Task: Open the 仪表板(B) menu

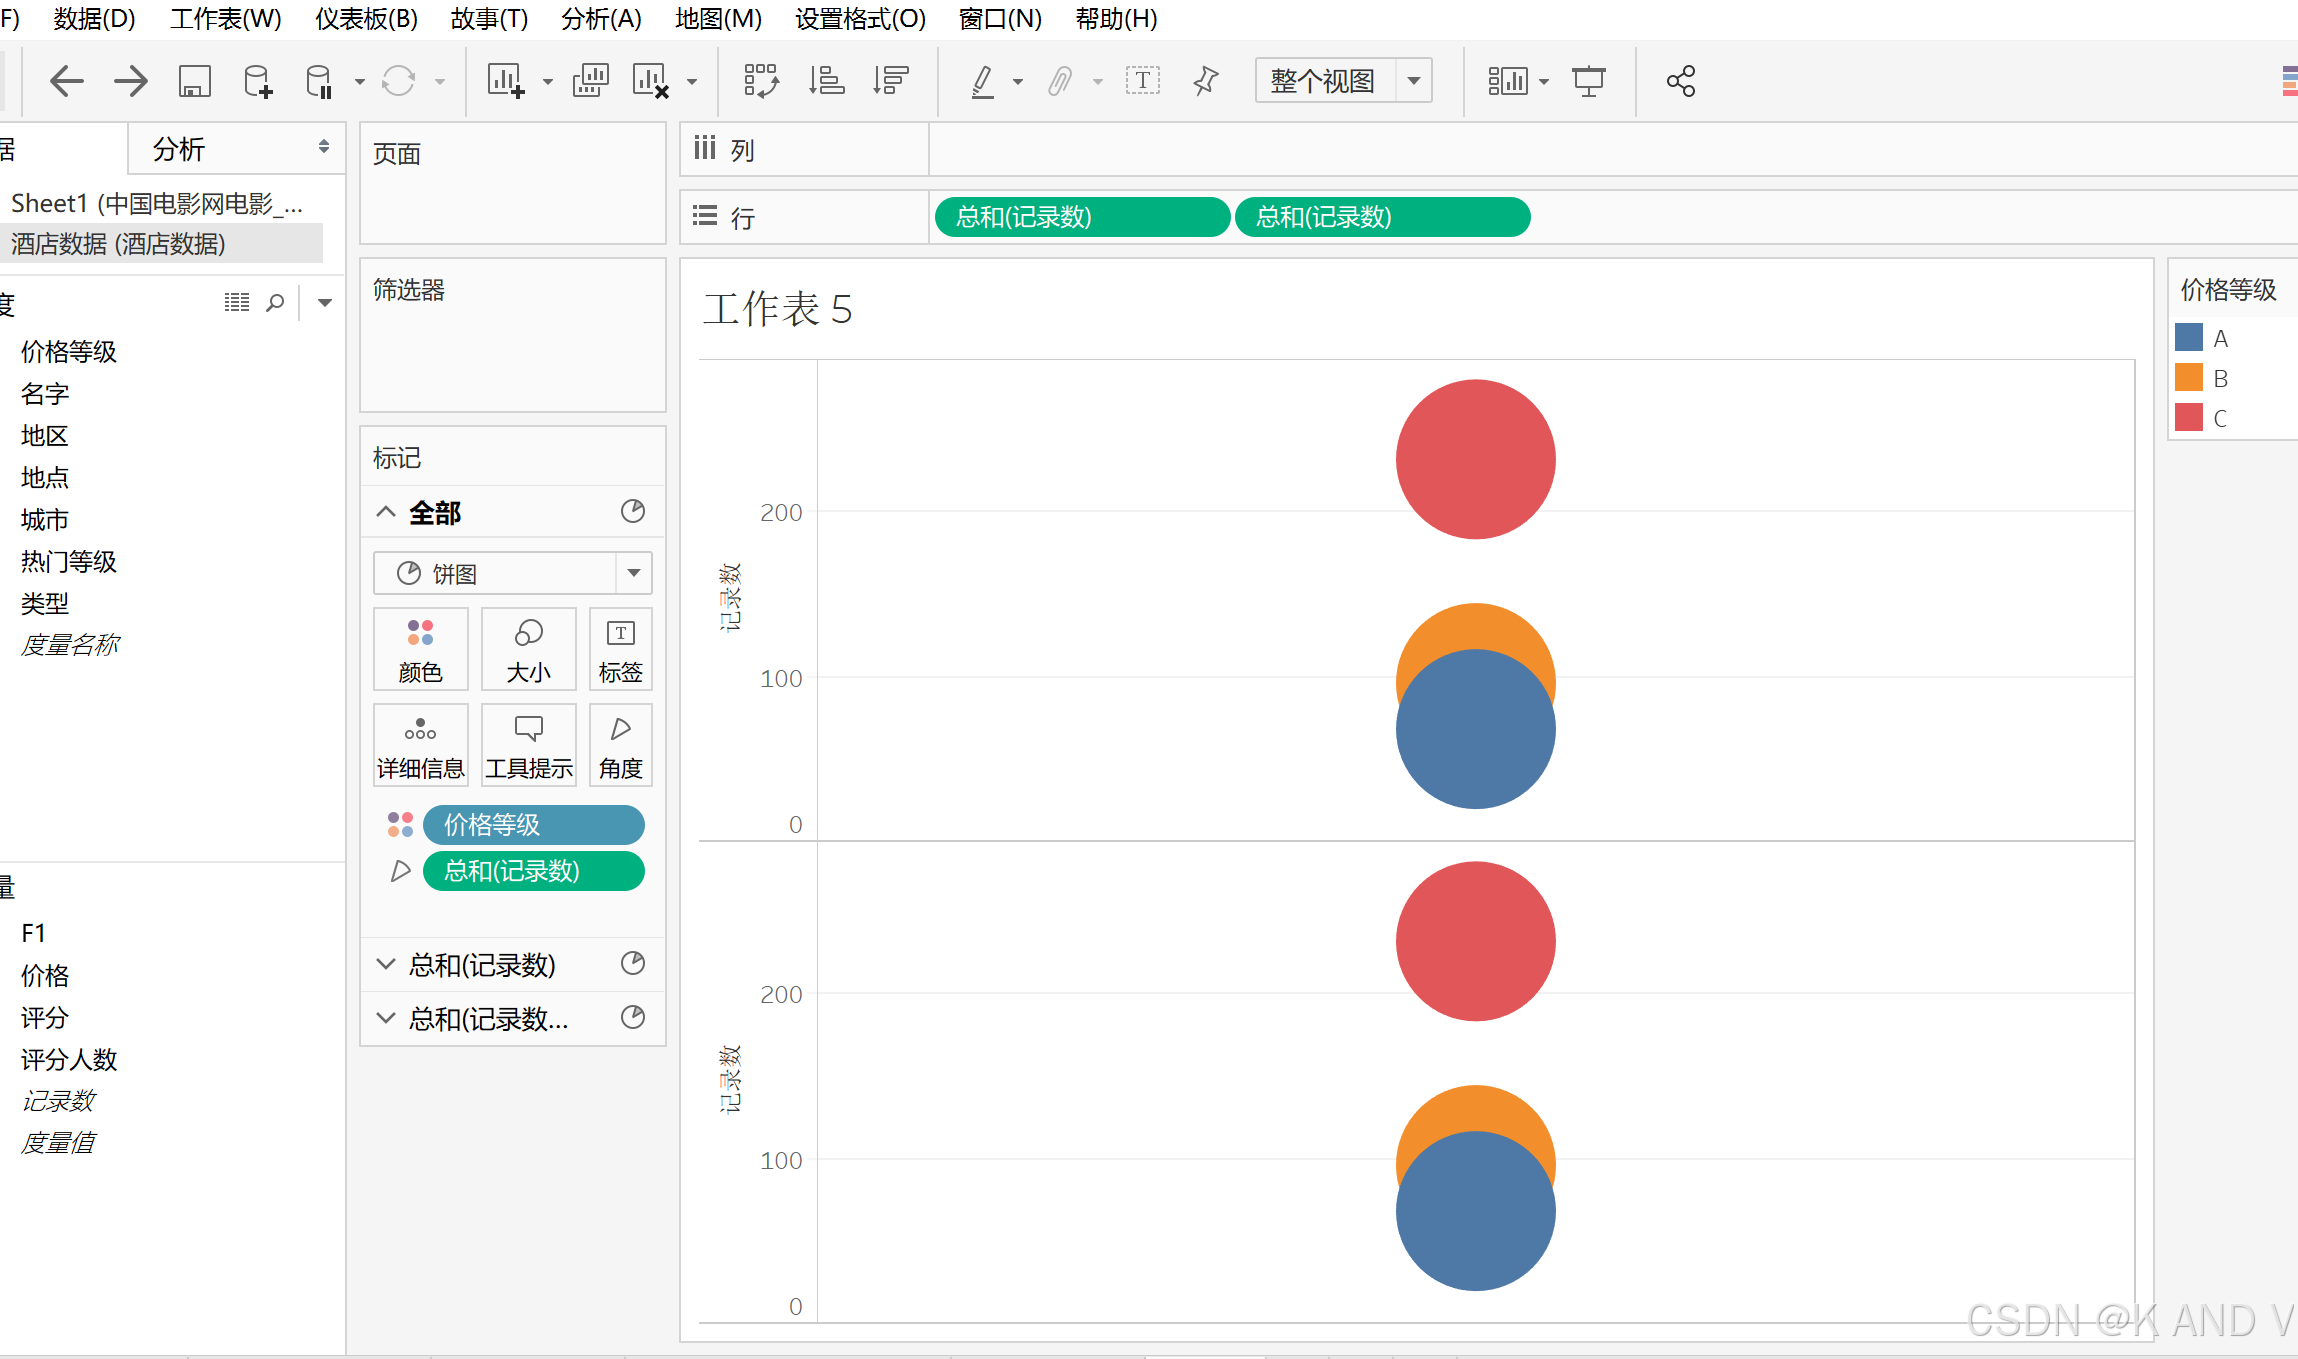Action: [366, 18]
